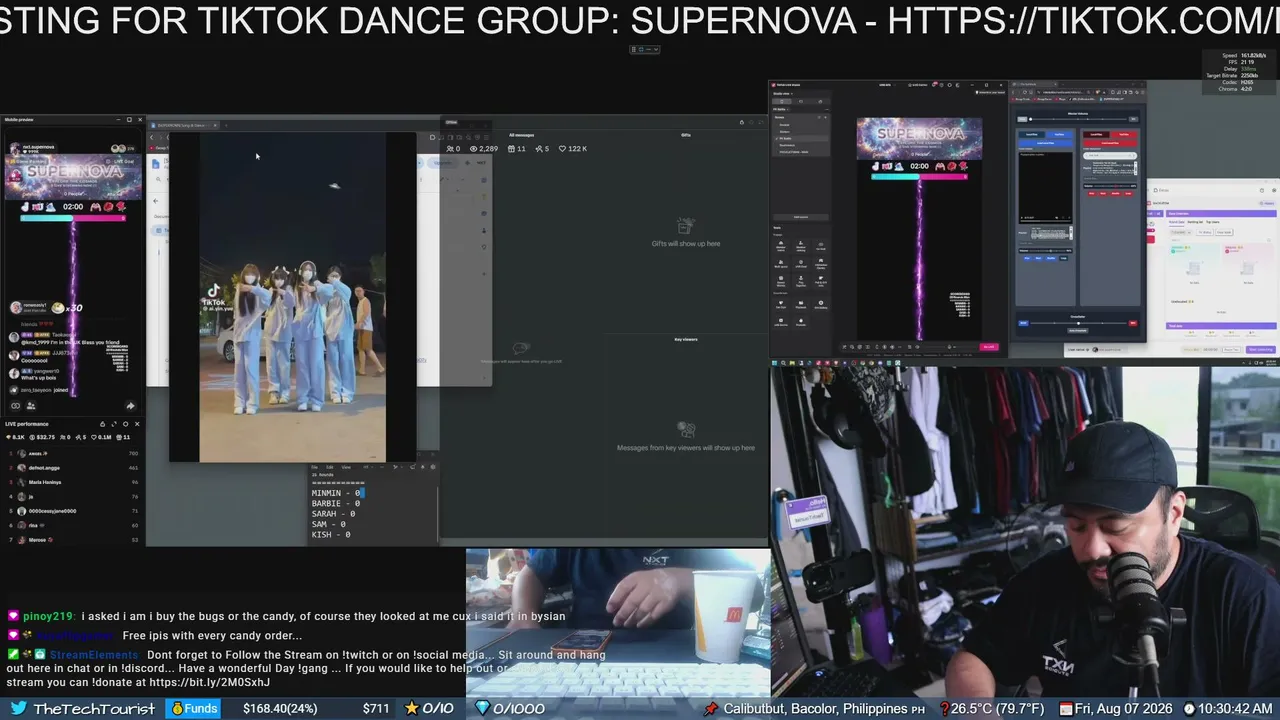The height and width of the screenshot is (720, 1280).
Task: Click the pinoy219 username in chat
Action: tap(47, 617)
